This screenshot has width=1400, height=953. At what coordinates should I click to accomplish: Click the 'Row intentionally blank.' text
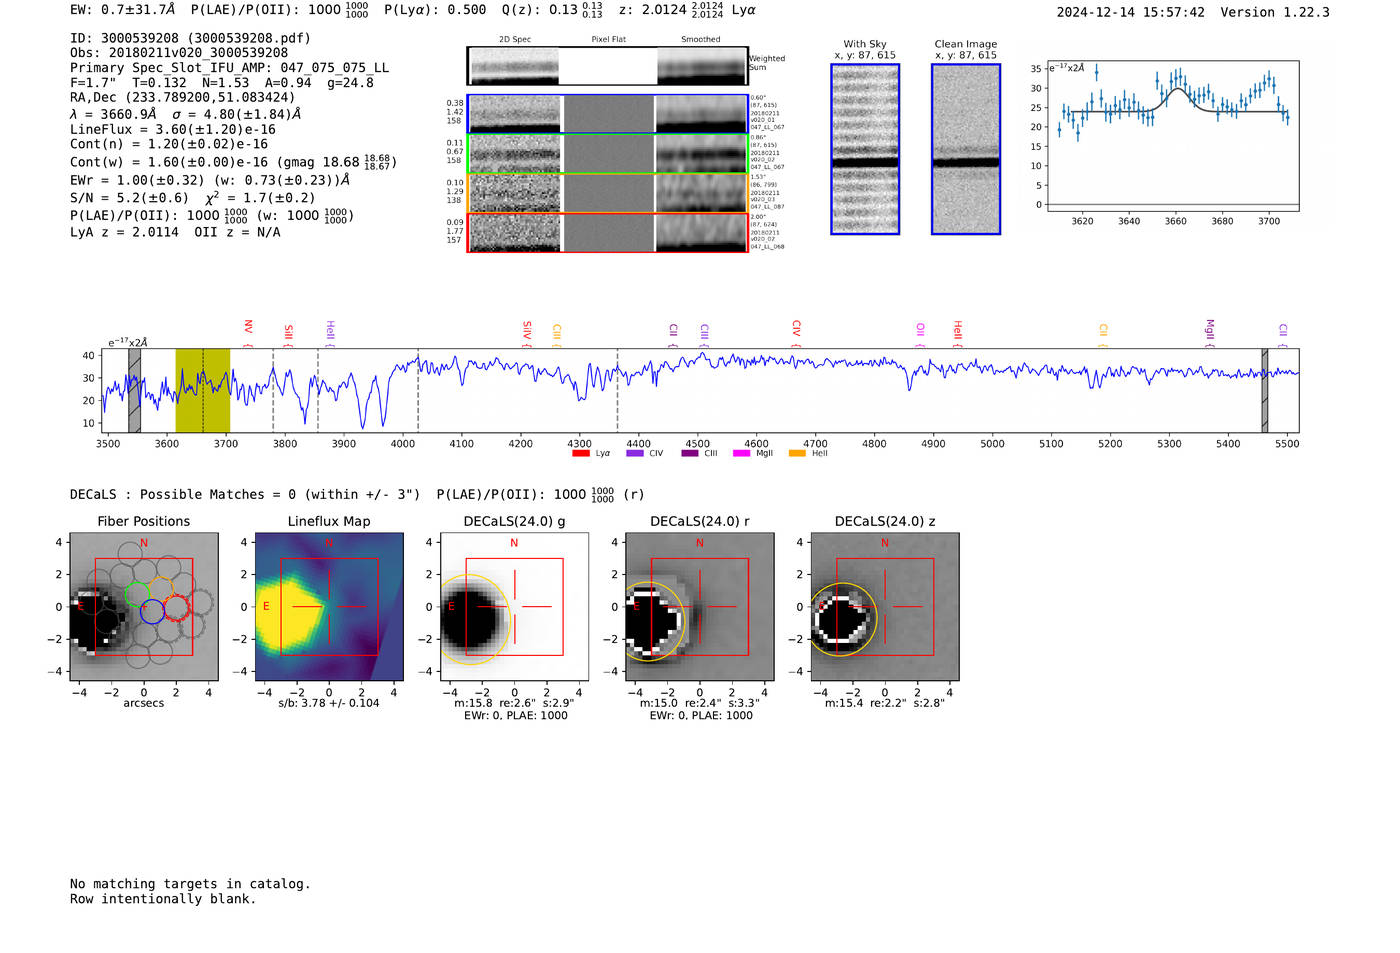(163, 899)
